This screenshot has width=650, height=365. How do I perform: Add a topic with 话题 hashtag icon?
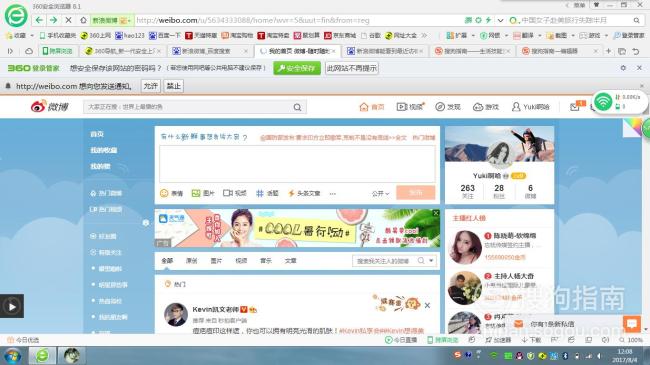[x=267, y=193]
